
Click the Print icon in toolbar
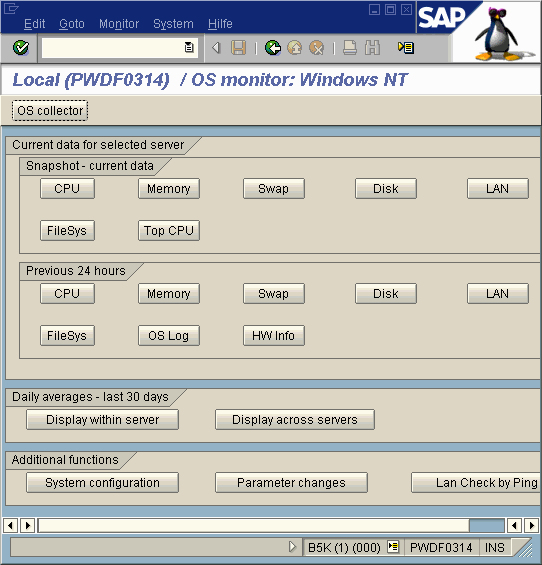(350, 48)
